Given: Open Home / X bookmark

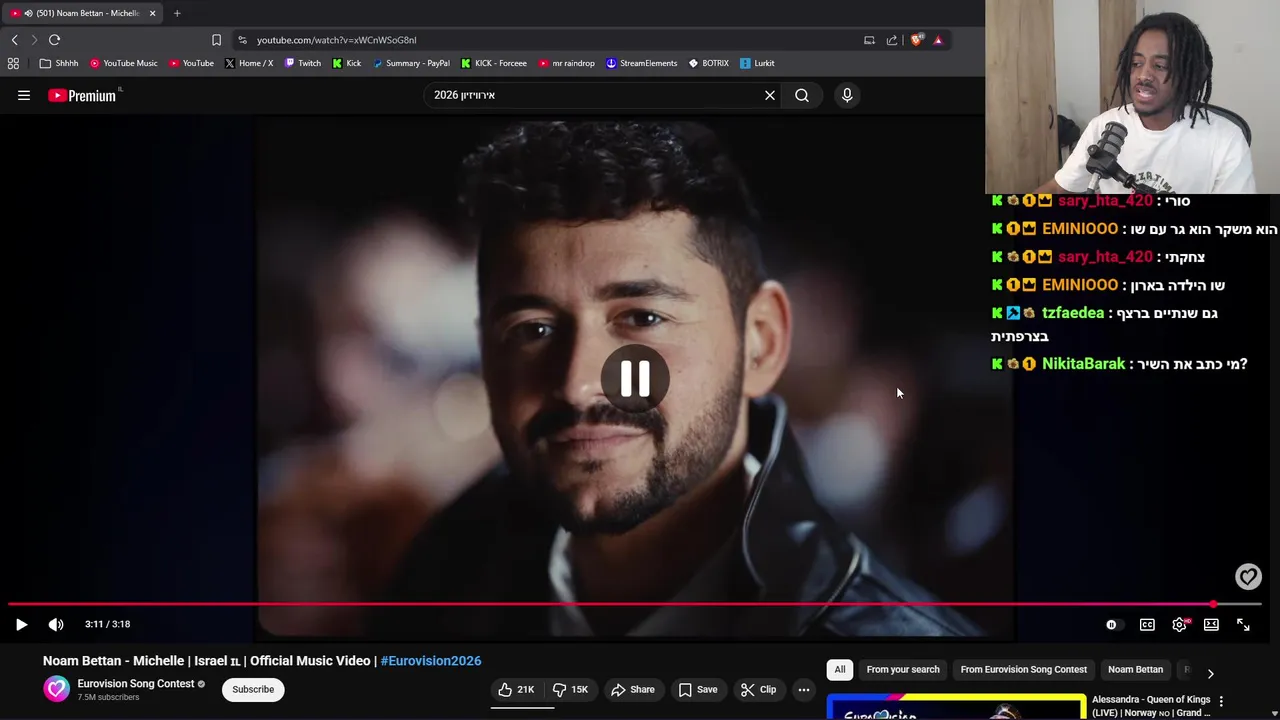Looking at the screenshot, I should click(249, 63).
